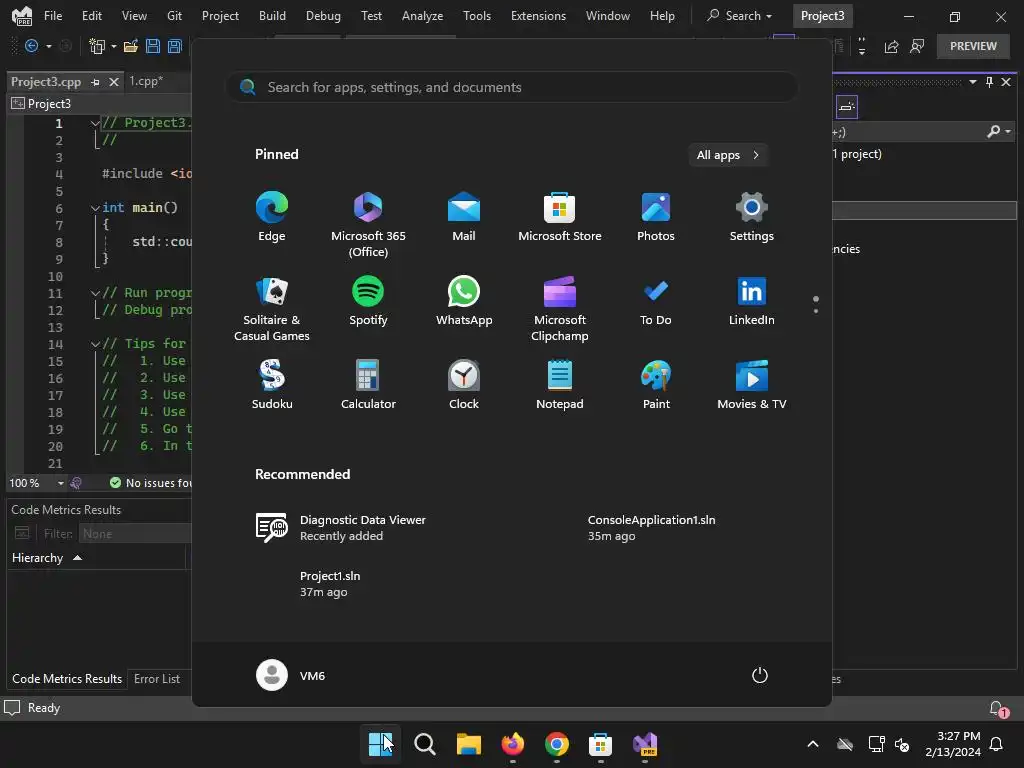Open Settings from the pinned apps

point(752,217)
